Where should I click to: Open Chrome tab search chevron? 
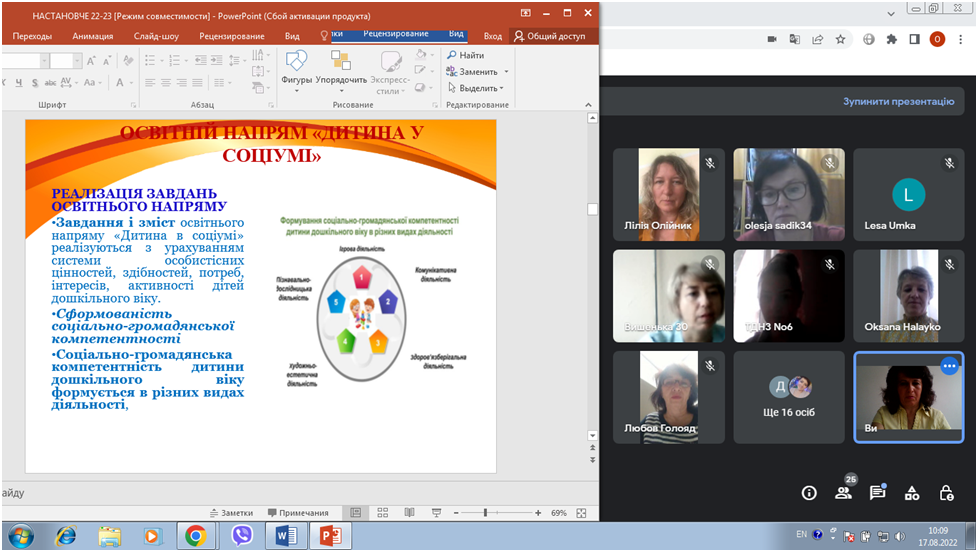click(891, 13)
